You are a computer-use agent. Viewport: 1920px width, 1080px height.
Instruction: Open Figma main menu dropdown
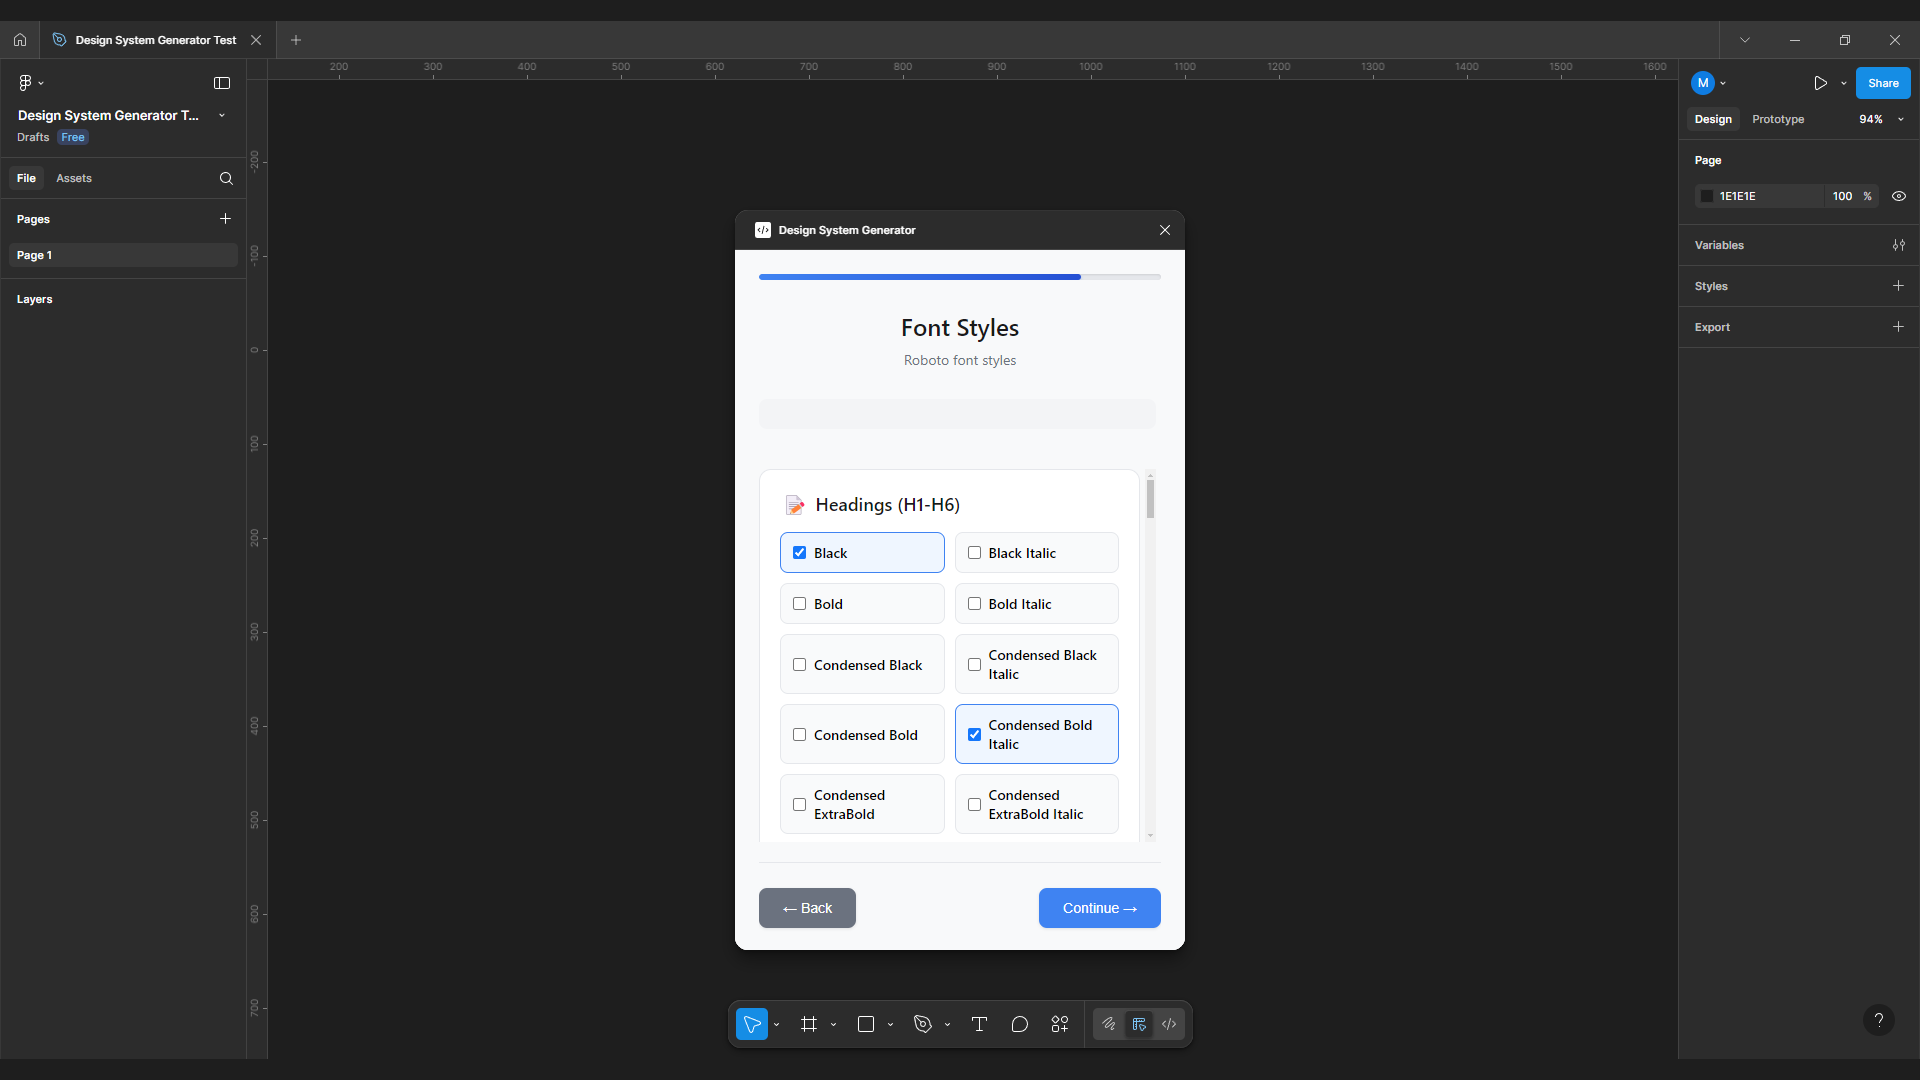click(30, 83)
